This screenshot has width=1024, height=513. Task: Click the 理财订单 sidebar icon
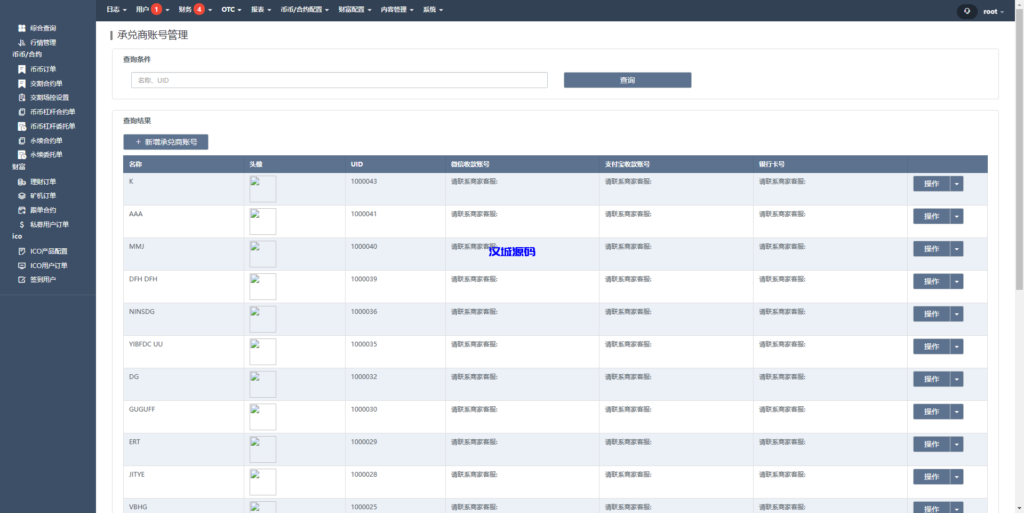[x=22, y=182]
